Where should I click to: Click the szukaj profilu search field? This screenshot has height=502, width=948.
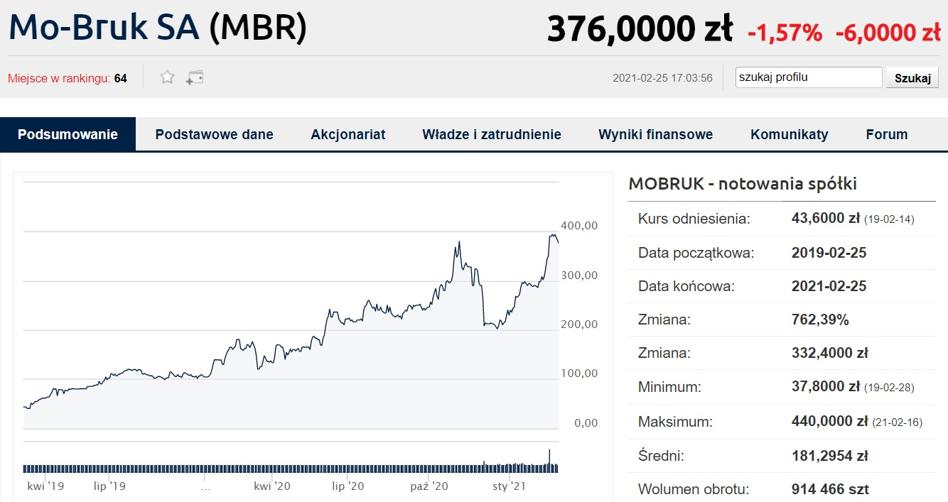click(808, 77)
